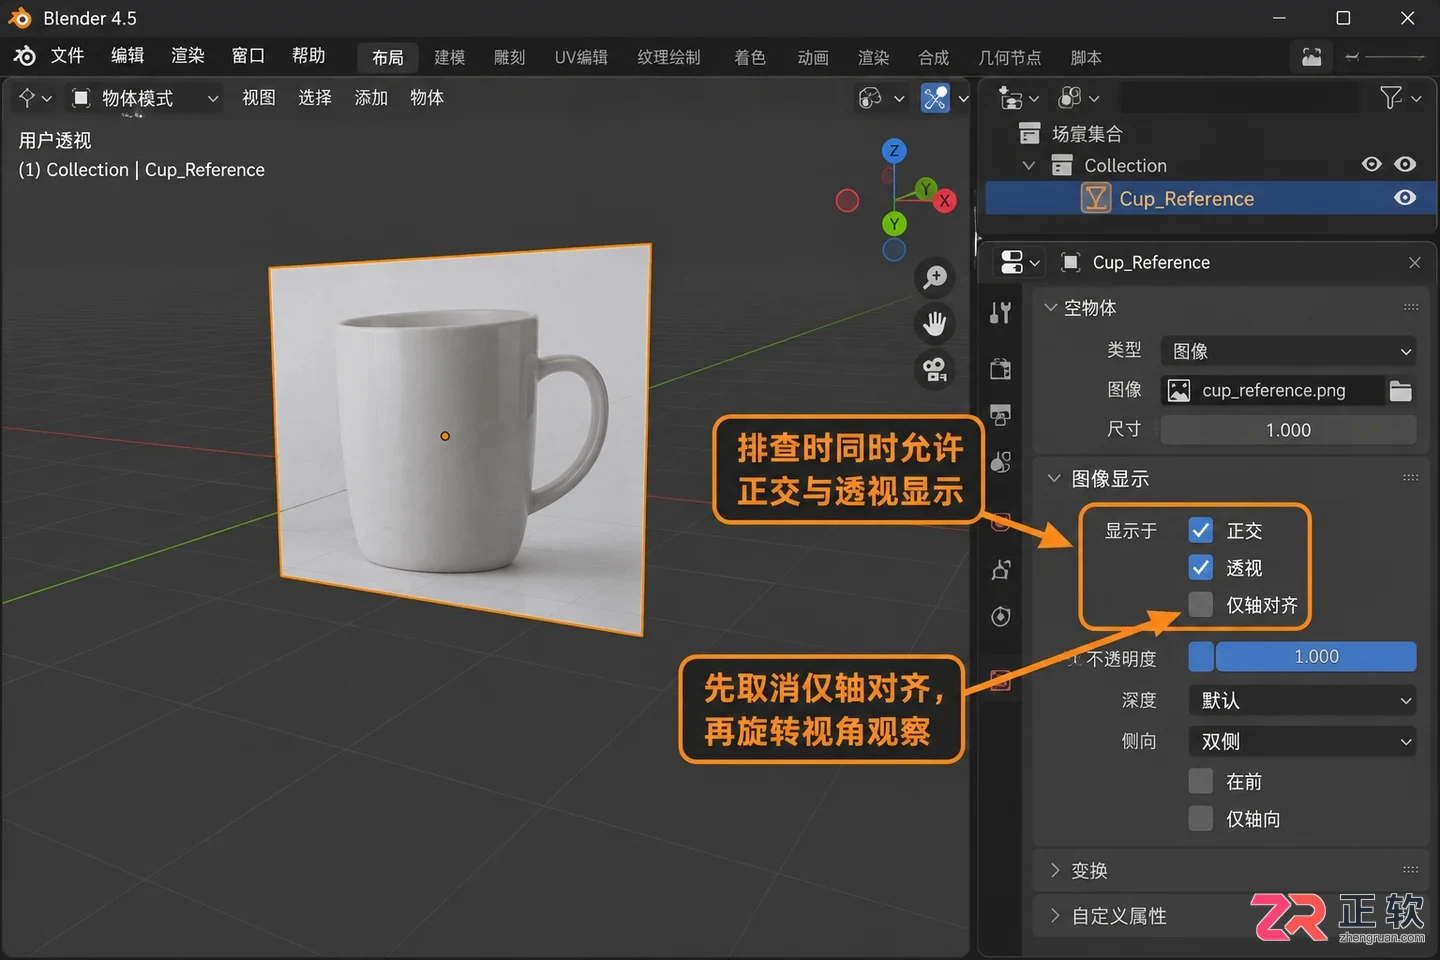Open the 深度 dropdown set to 默认

(1302, 701)
